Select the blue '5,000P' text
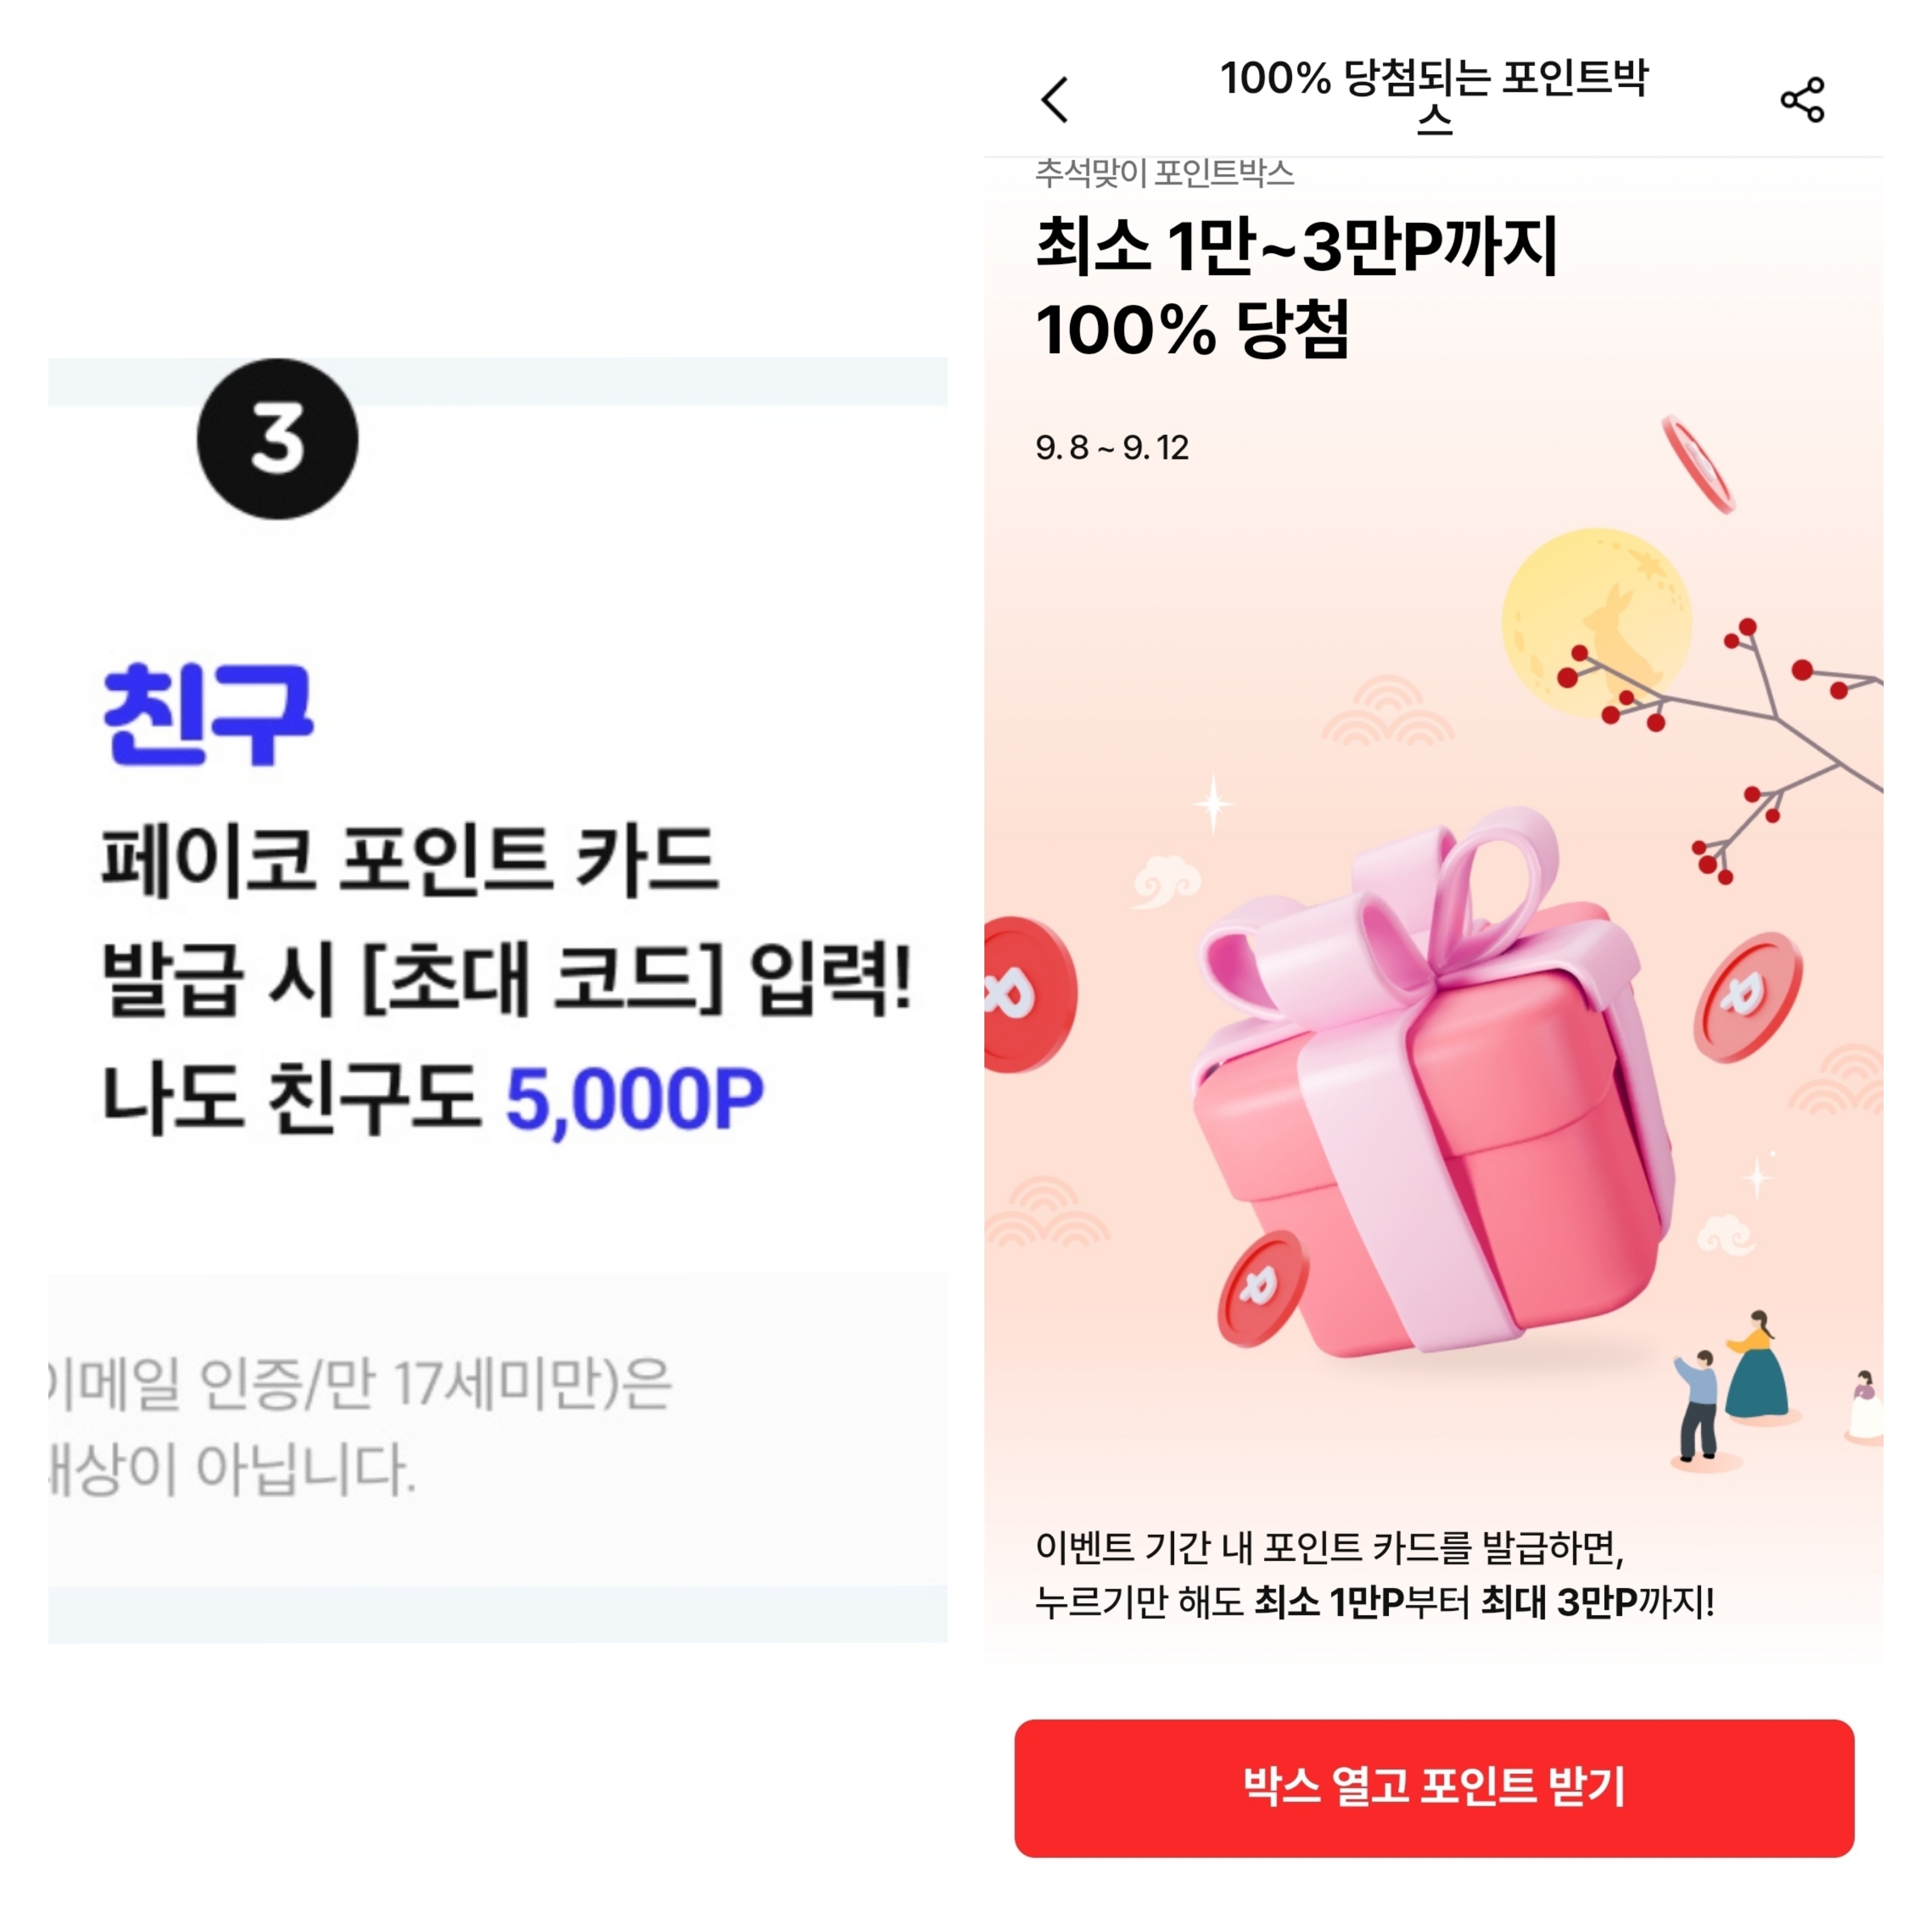This screenshot has width=1932, height=1932. (x=635, y=1099)
